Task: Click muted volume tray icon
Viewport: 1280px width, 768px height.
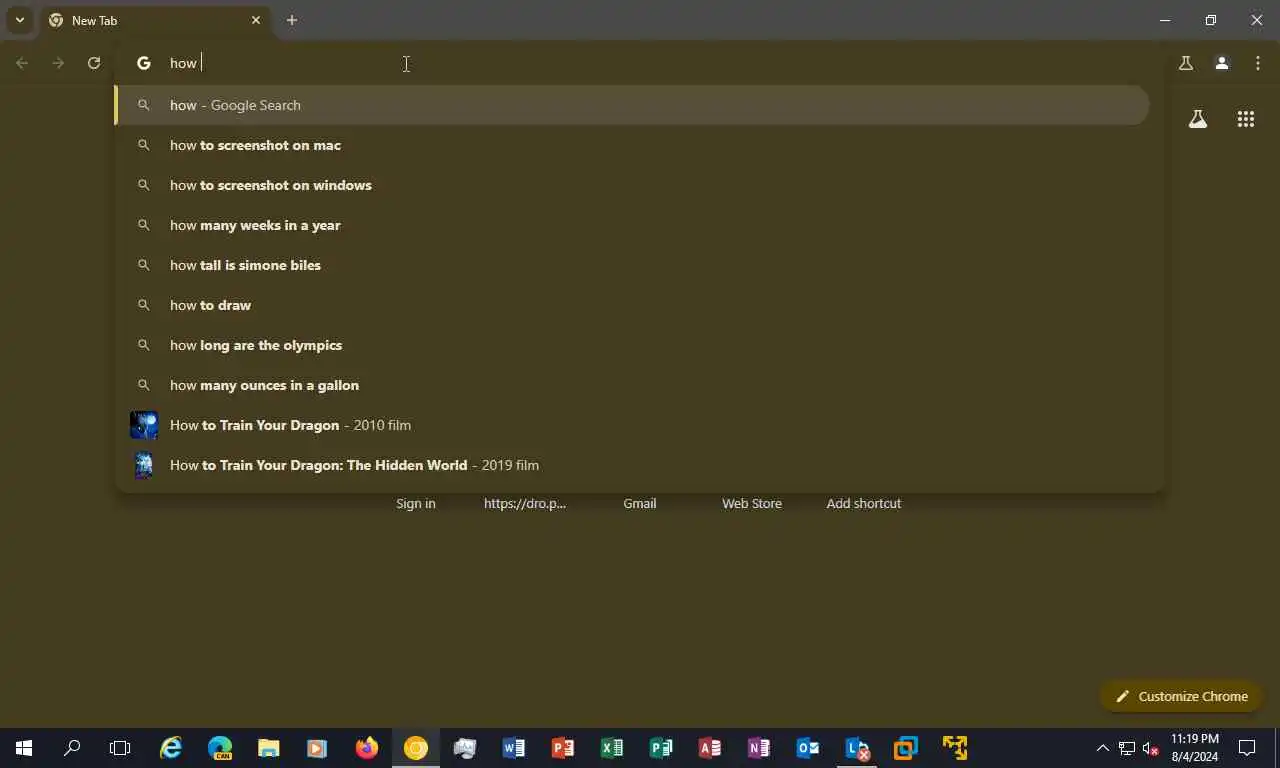Action: click(x=1150, y=748)
